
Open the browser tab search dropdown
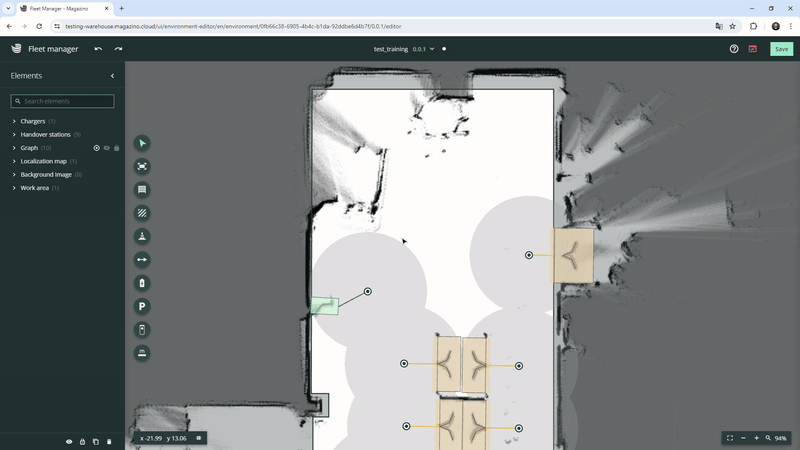pyautogui.click(x=8, y=9)
